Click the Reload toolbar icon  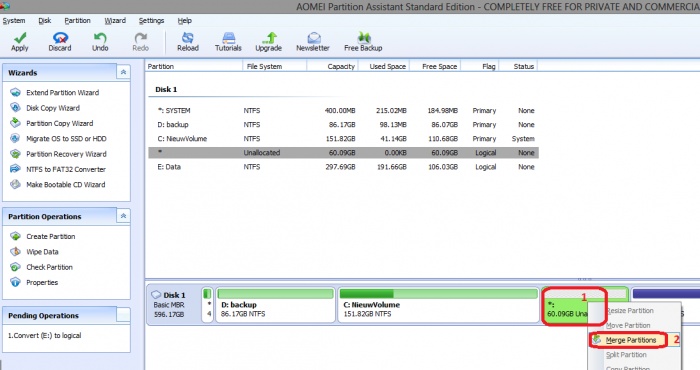tap(188, 38)
